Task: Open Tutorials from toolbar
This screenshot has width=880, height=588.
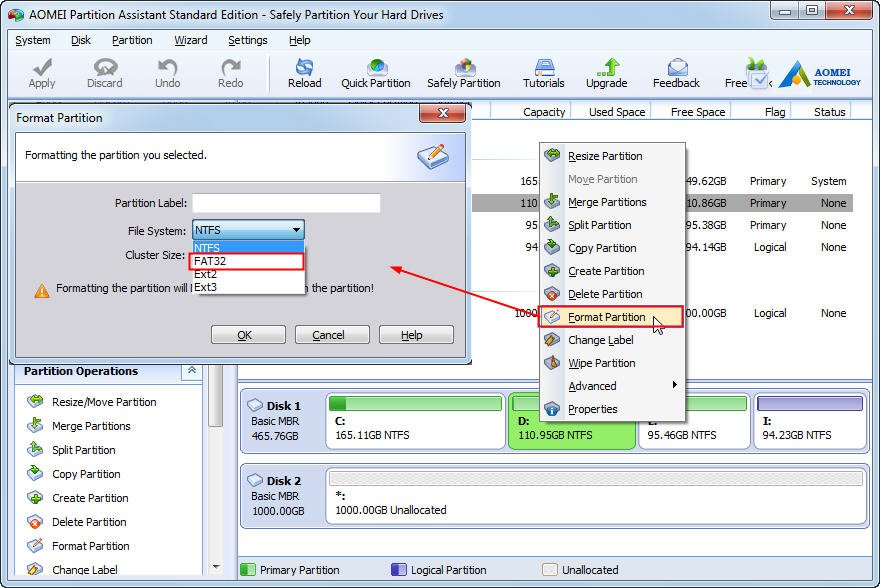Action: point(544,74)
